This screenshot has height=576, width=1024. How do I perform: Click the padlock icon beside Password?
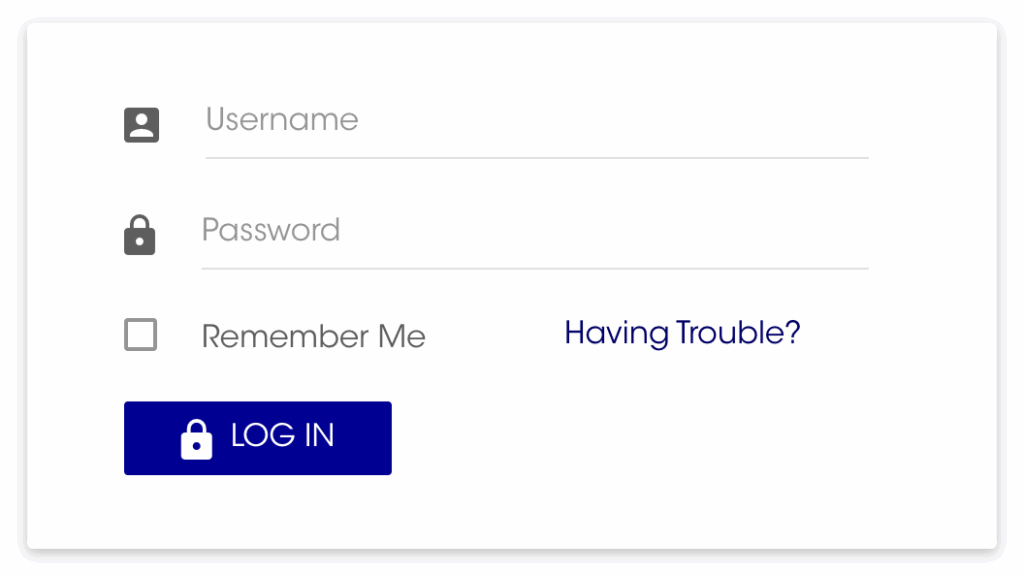[x=140, y=236]
